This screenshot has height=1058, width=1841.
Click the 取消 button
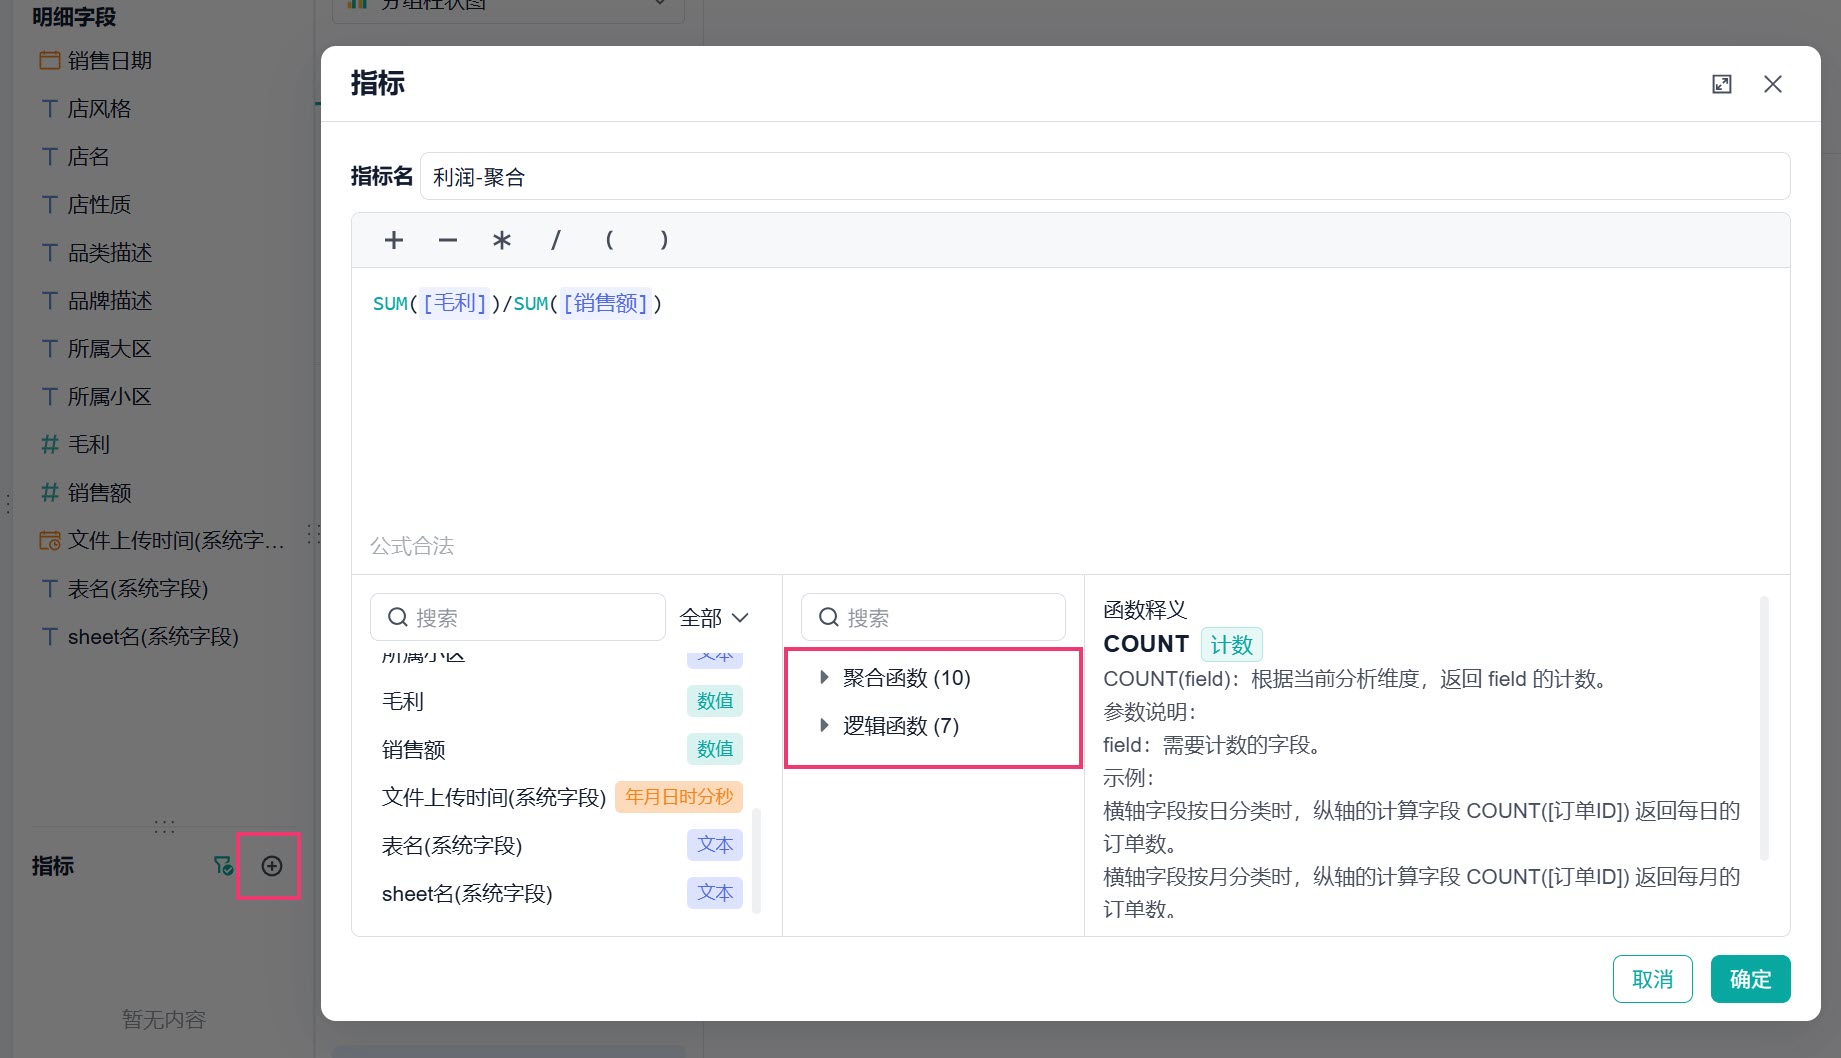[1652, 979]
